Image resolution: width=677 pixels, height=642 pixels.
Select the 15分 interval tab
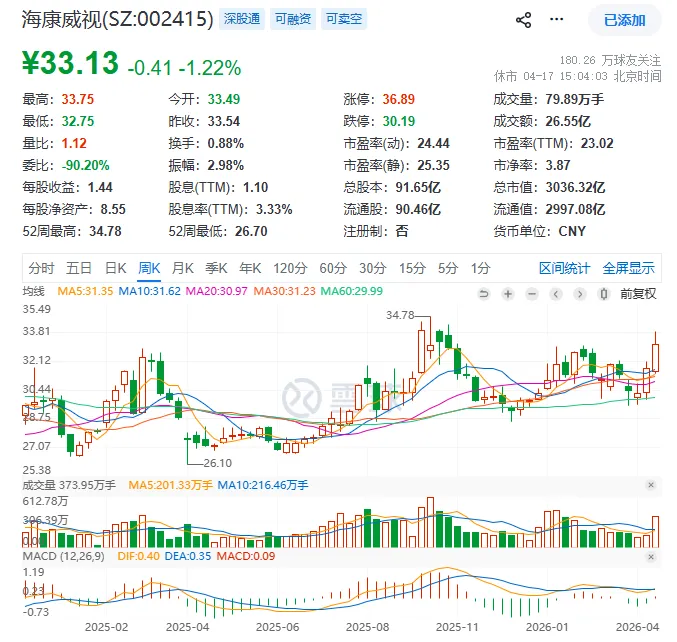tap(412, 268)
